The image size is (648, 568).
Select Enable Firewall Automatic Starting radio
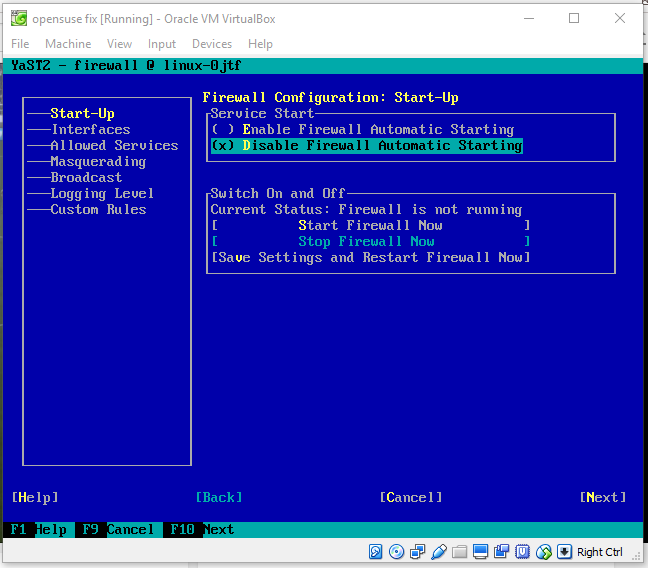(x=362, y=129)
